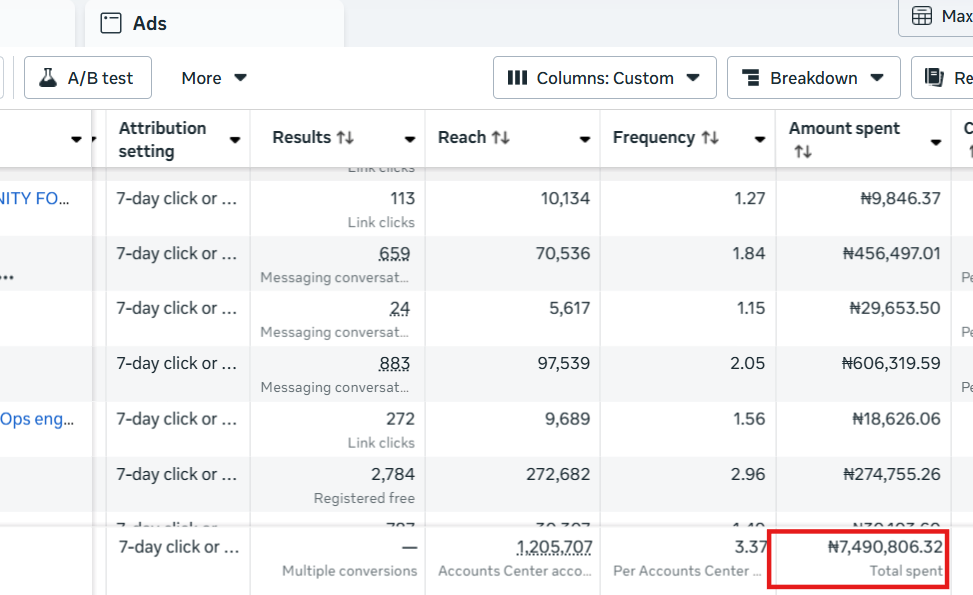This screenshot has width=973, height=595.
Task: Click the A/B test flask icon
Action: [48, 78]
